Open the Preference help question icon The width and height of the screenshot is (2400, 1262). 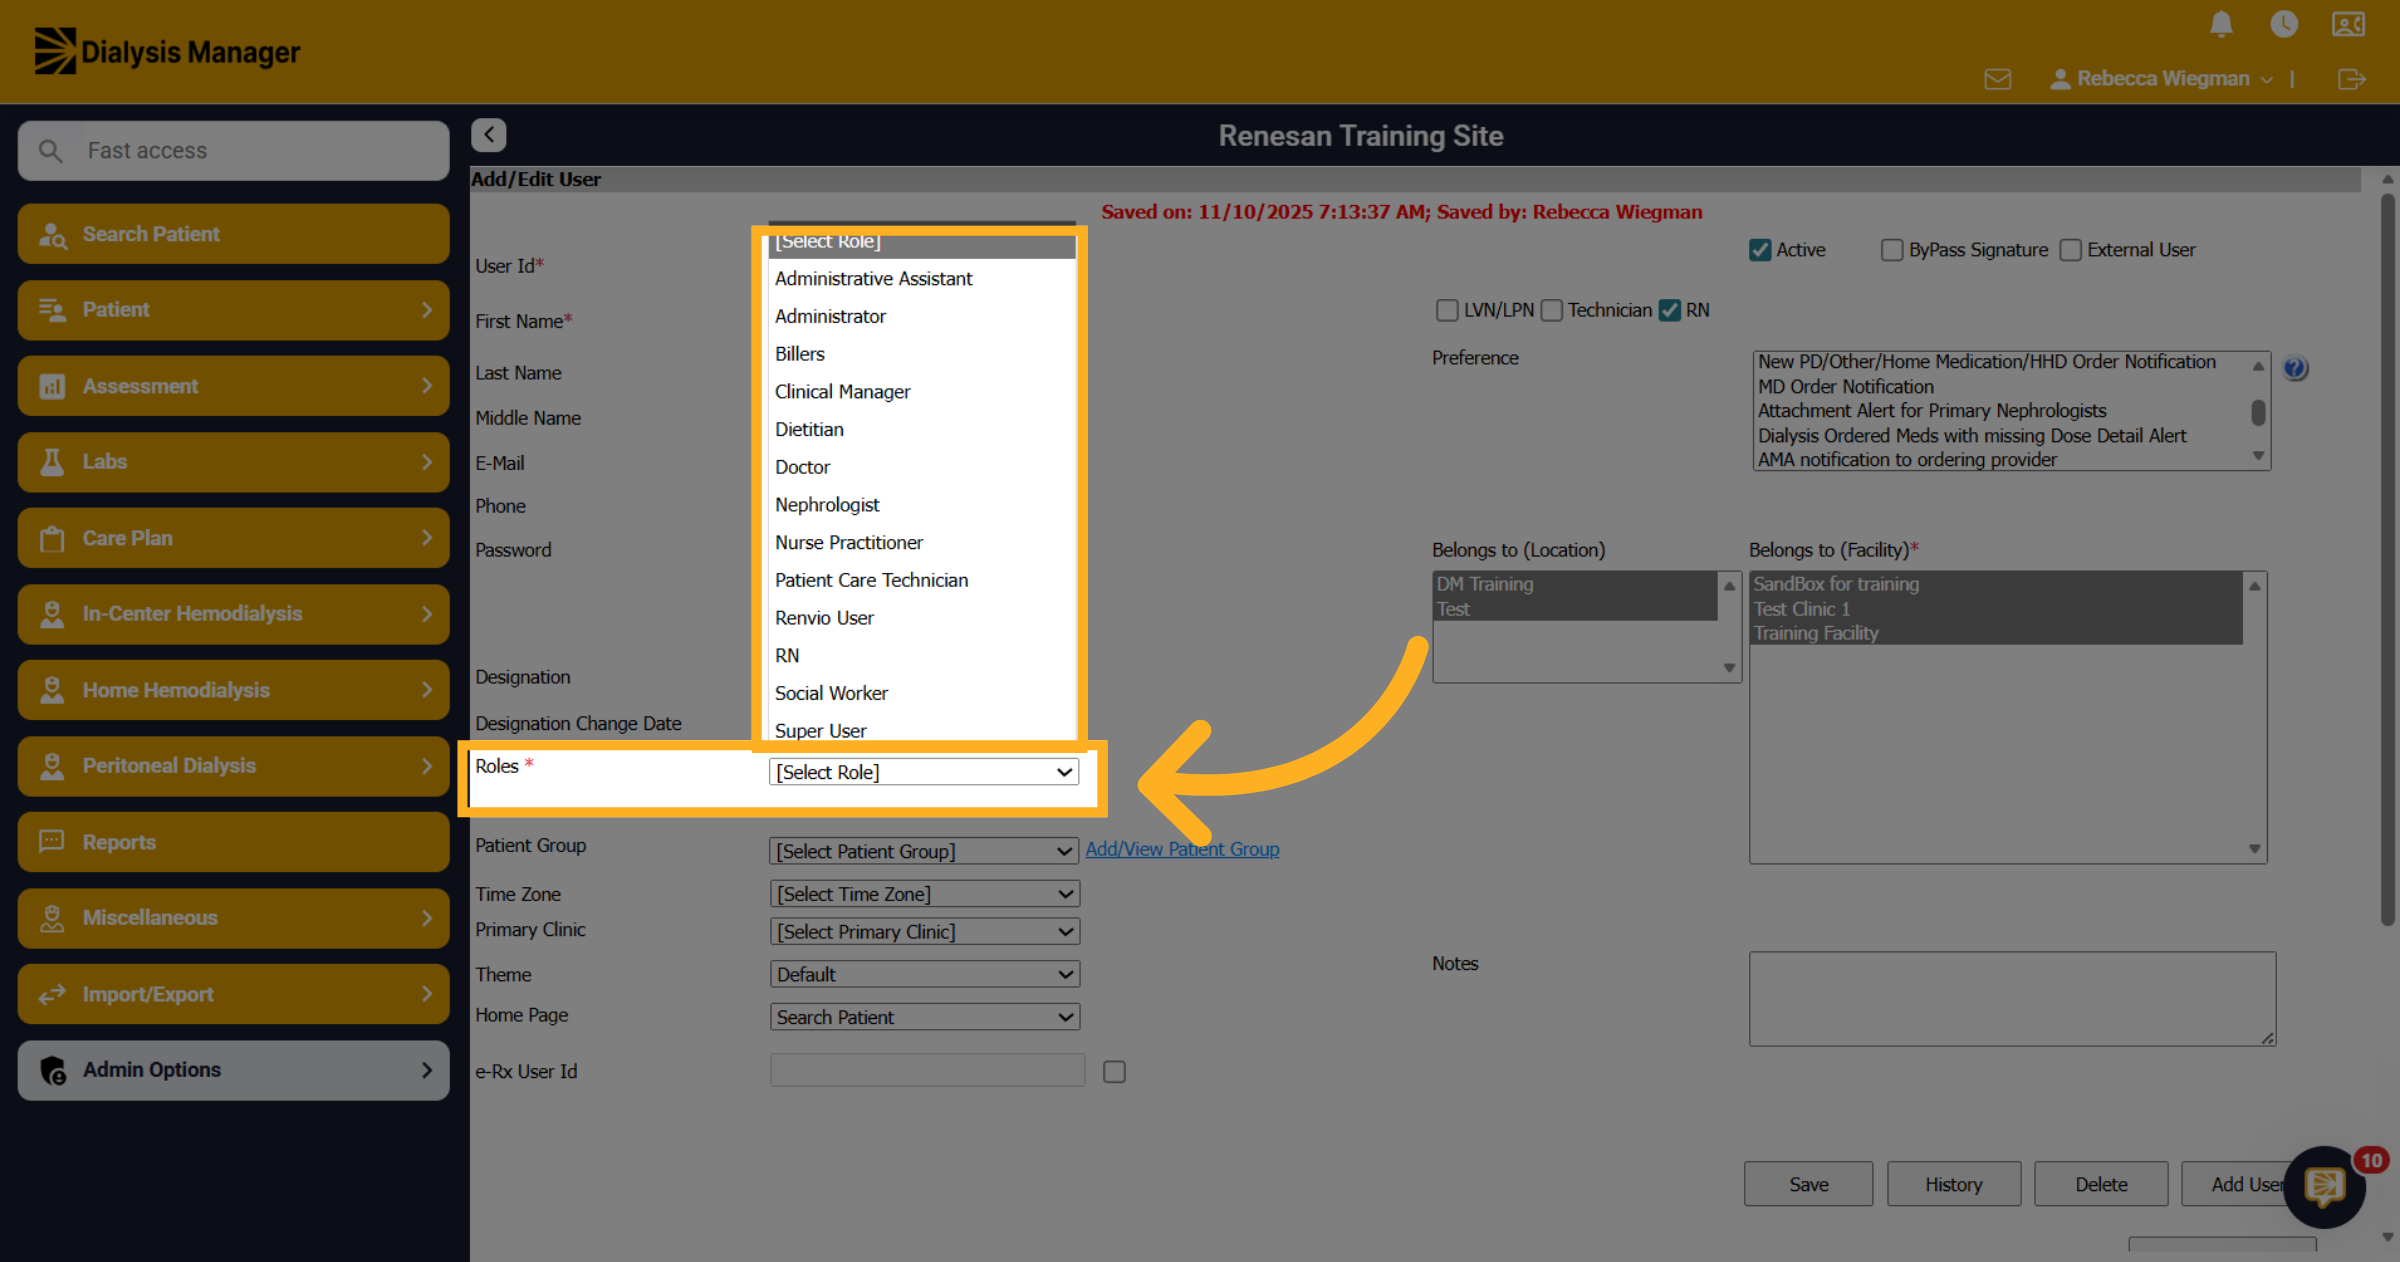pyautogui.click(x=2295, y=368)
